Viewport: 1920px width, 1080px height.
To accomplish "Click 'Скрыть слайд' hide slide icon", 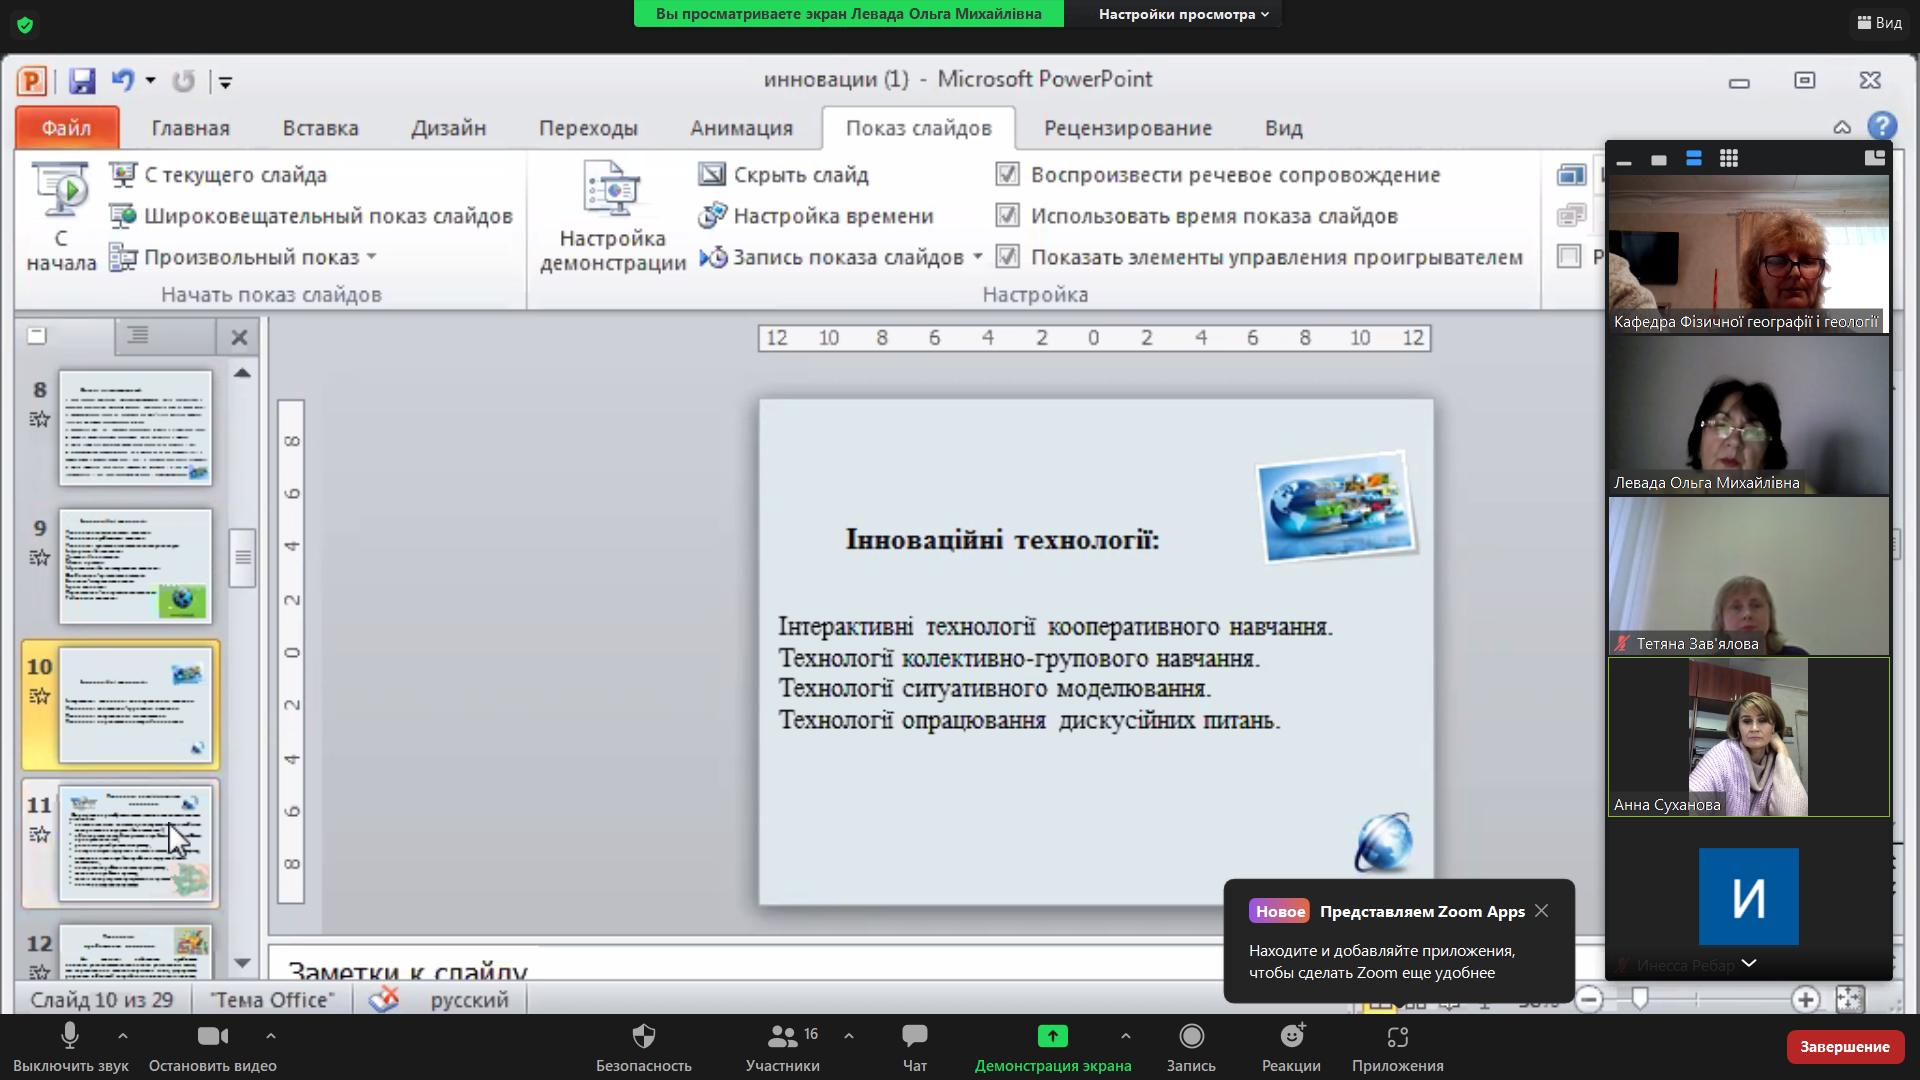I will (x=712, y=175).
